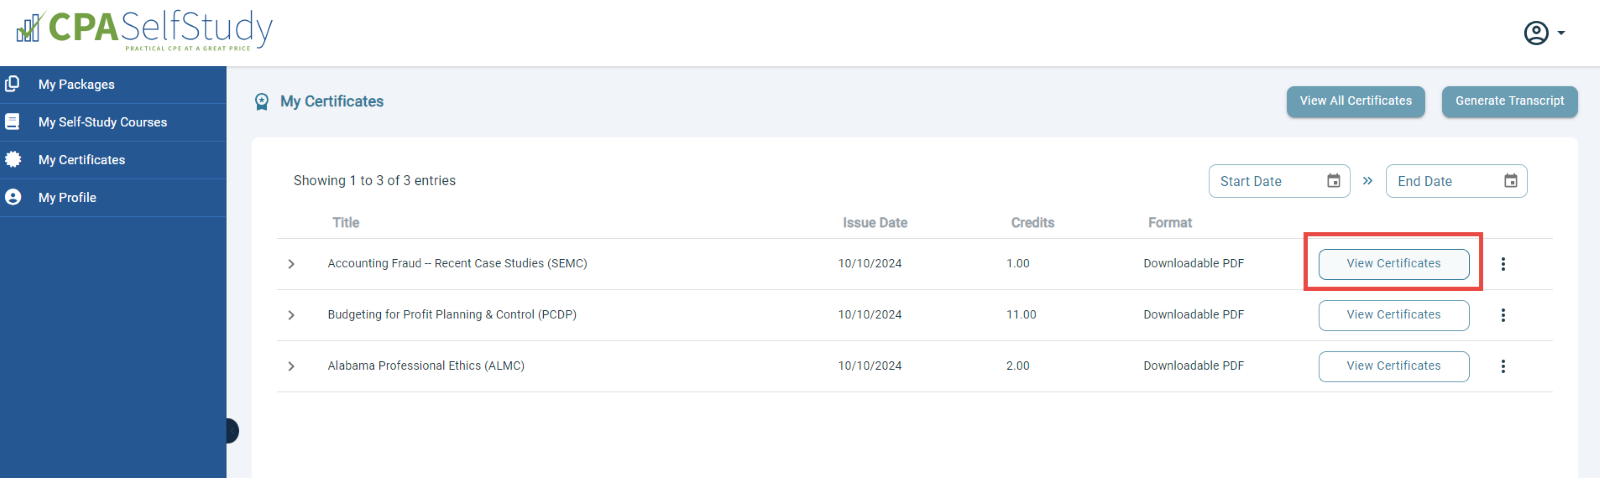The width and height of the screenshot is (1600, 478).
Task: Open the End Date calendar icon
Action: point(1511,181)
